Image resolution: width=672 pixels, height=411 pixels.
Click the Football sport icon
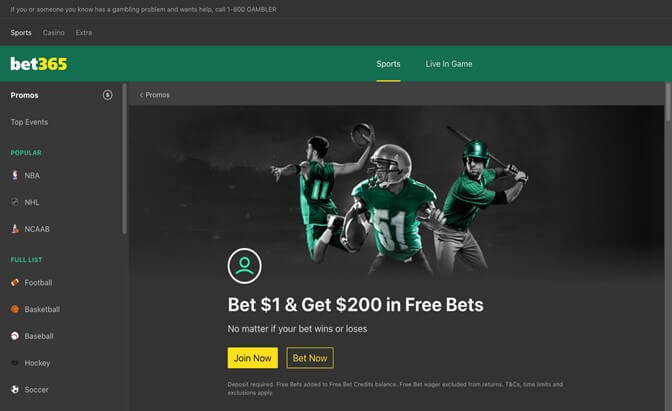tap(15, 282)
